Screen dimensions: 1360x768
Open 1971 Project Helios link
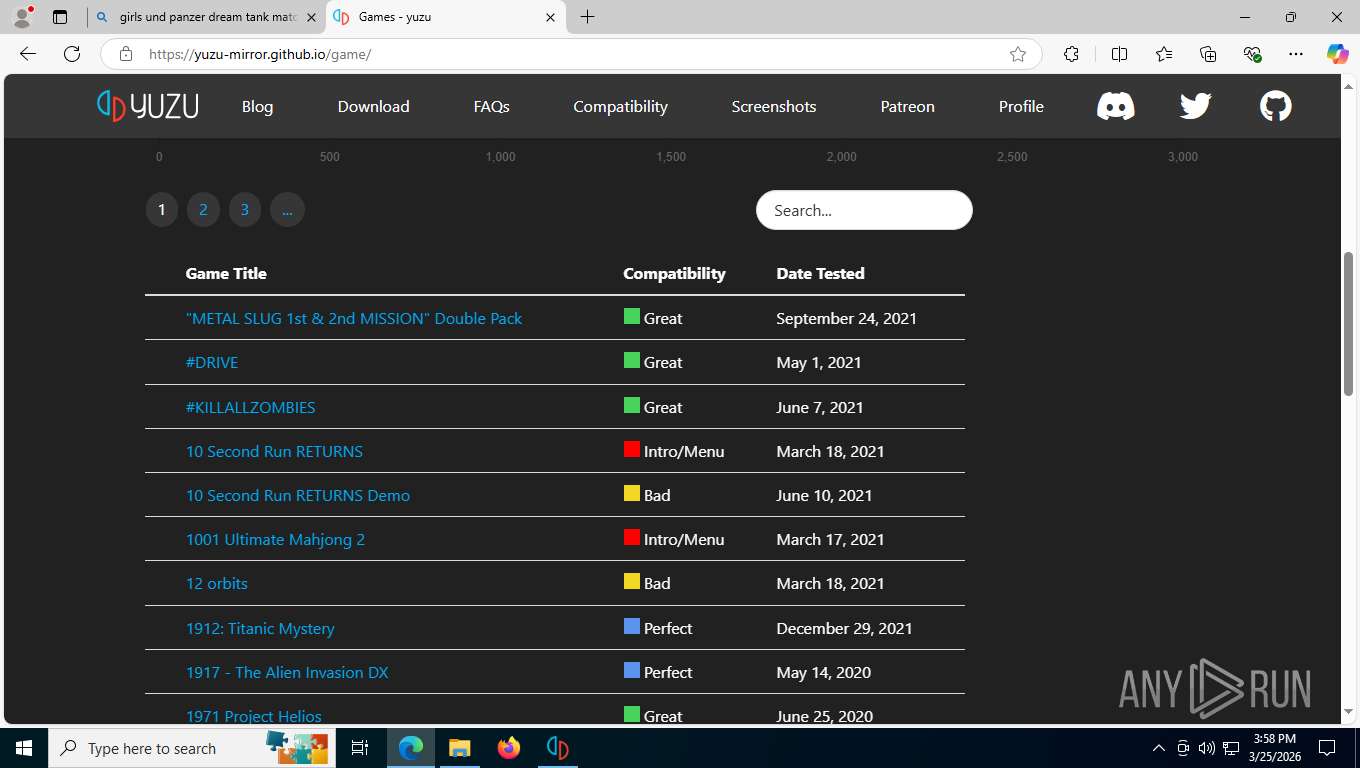click(254, 716)
